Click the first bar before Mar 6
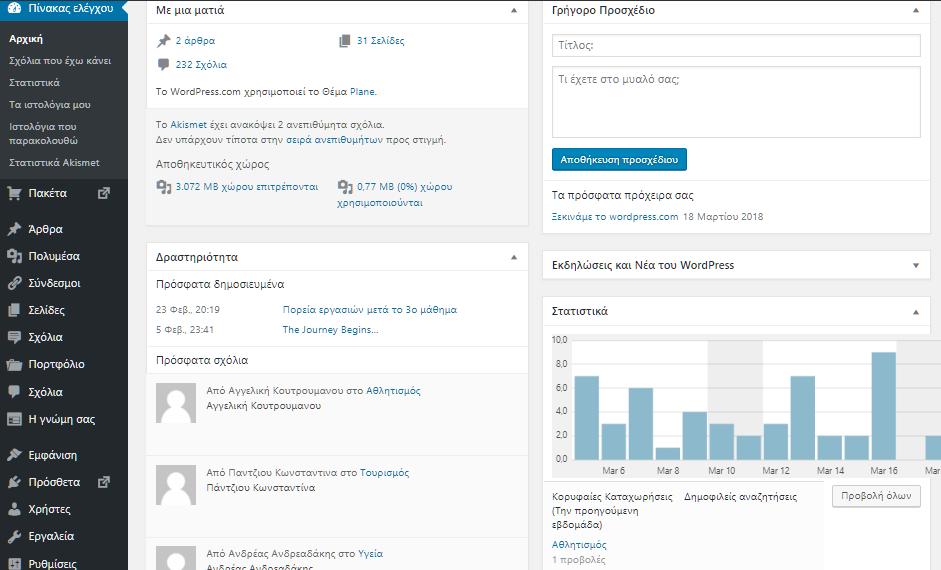Viewport: 941px width, 570px height. [586, 418]
